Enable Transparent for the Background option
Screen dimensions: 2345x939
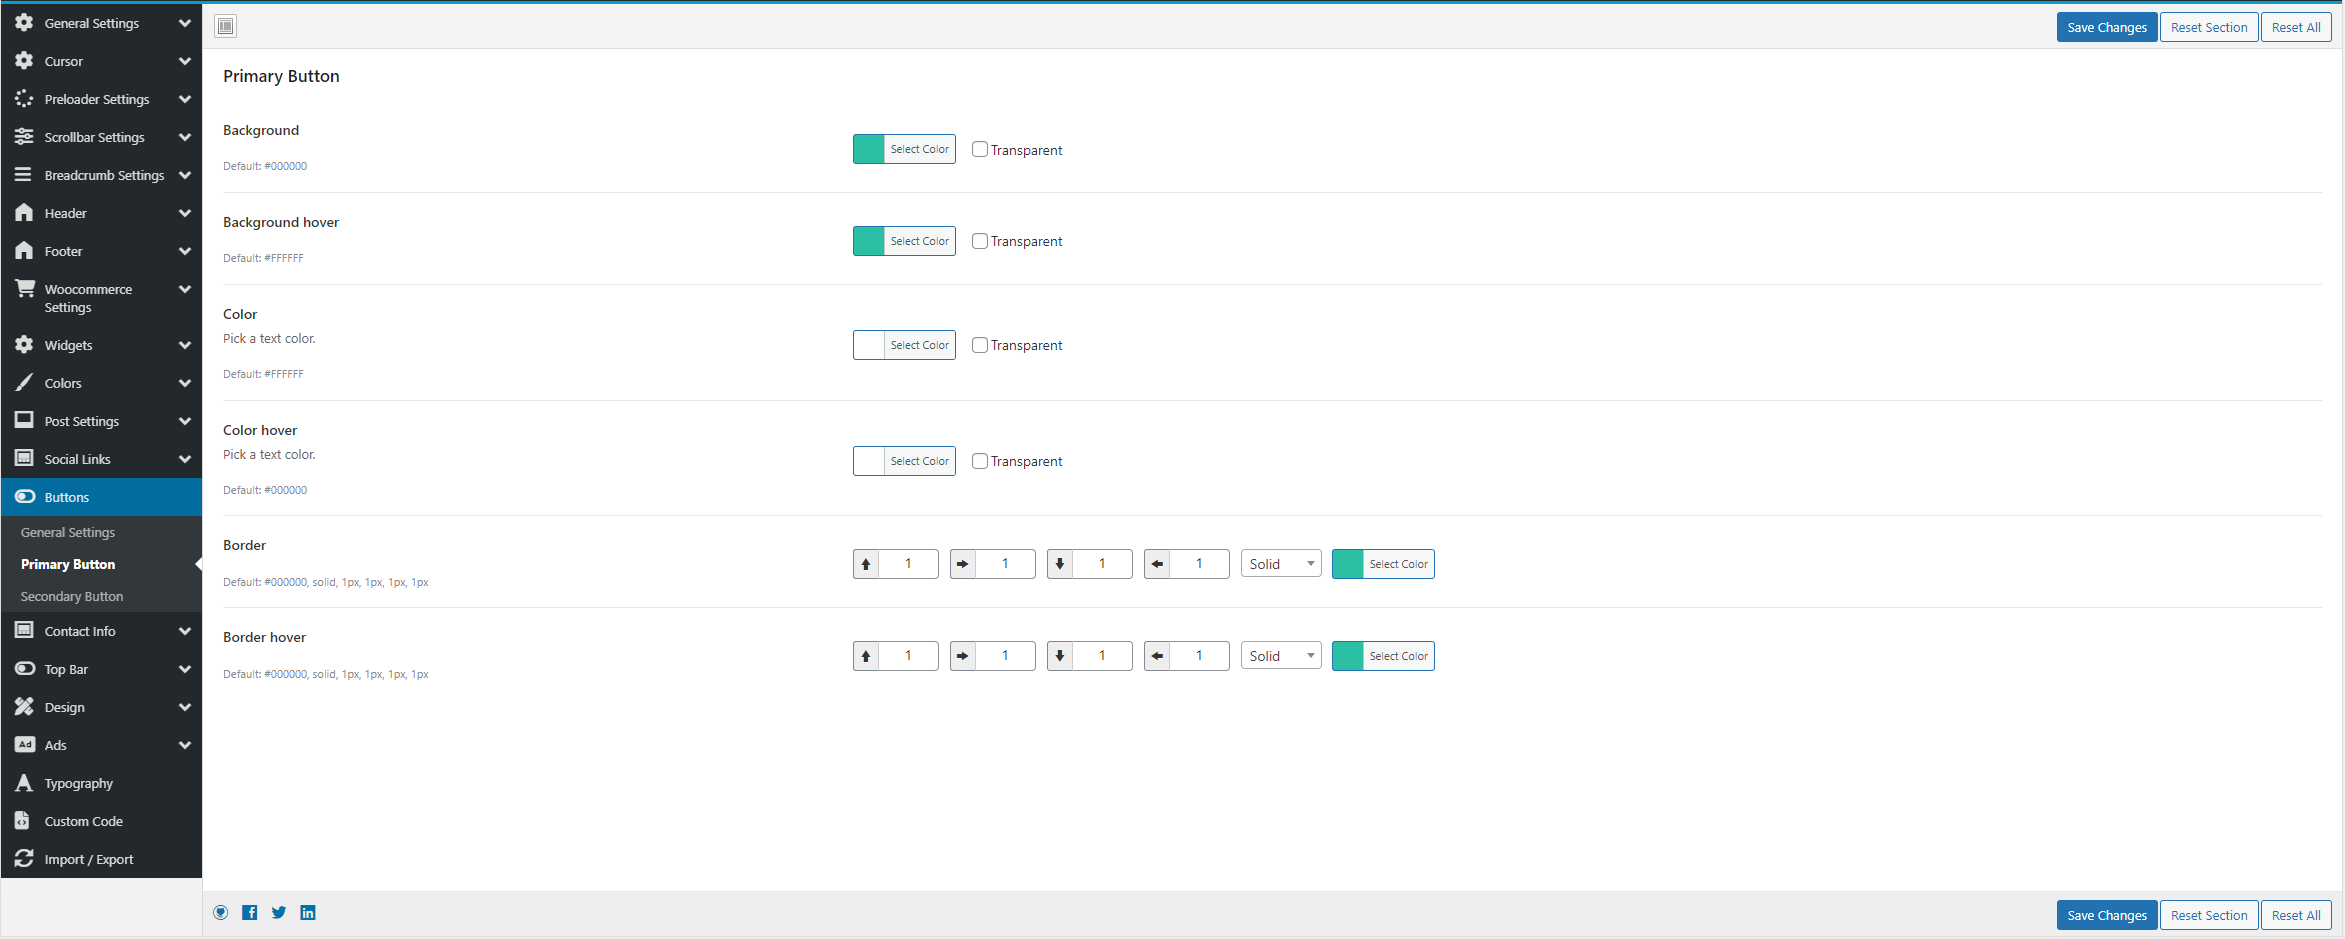pos(980,149)
